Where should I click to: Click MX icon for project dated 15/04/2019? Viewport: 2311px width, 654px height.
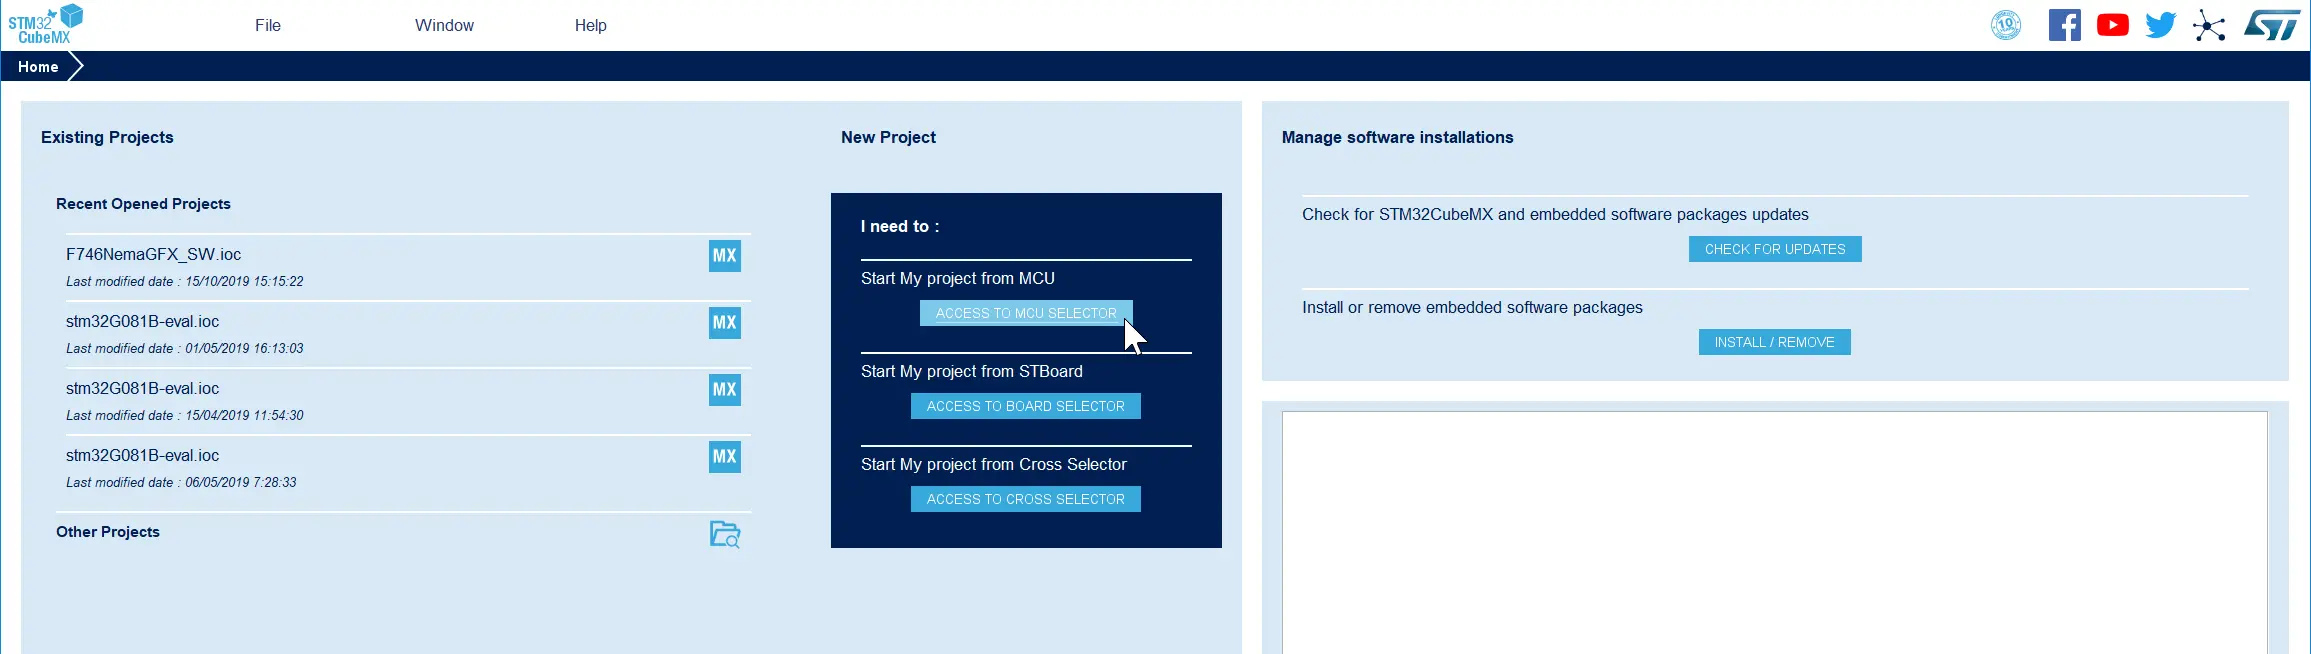(x=724, y=390)
